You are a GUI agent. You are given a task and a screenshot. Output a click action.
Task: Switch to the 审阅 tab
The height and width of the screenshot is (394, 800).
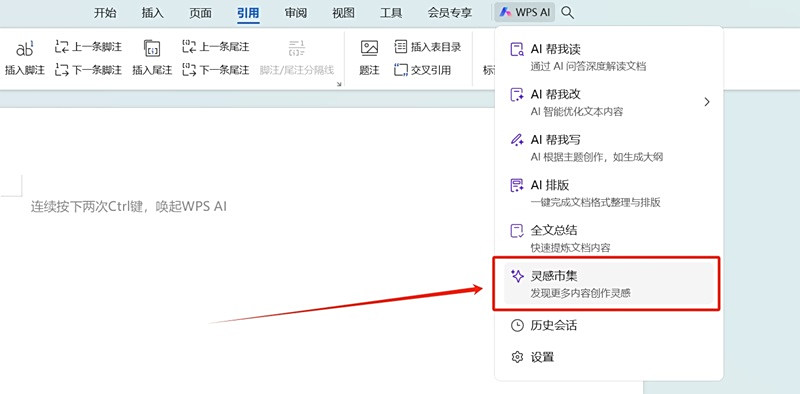click(296, 13)
